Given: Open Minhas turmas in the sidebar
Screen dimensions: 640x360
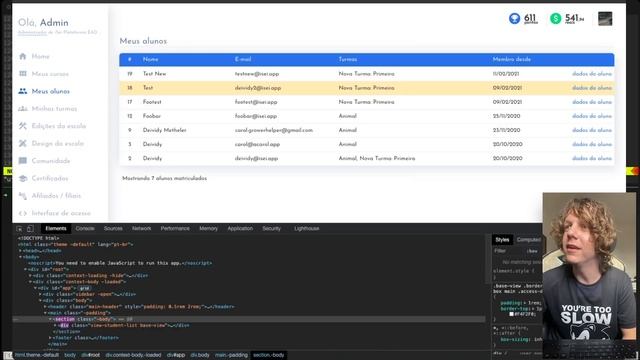Looking at the screenshot, I should point(54,109).
